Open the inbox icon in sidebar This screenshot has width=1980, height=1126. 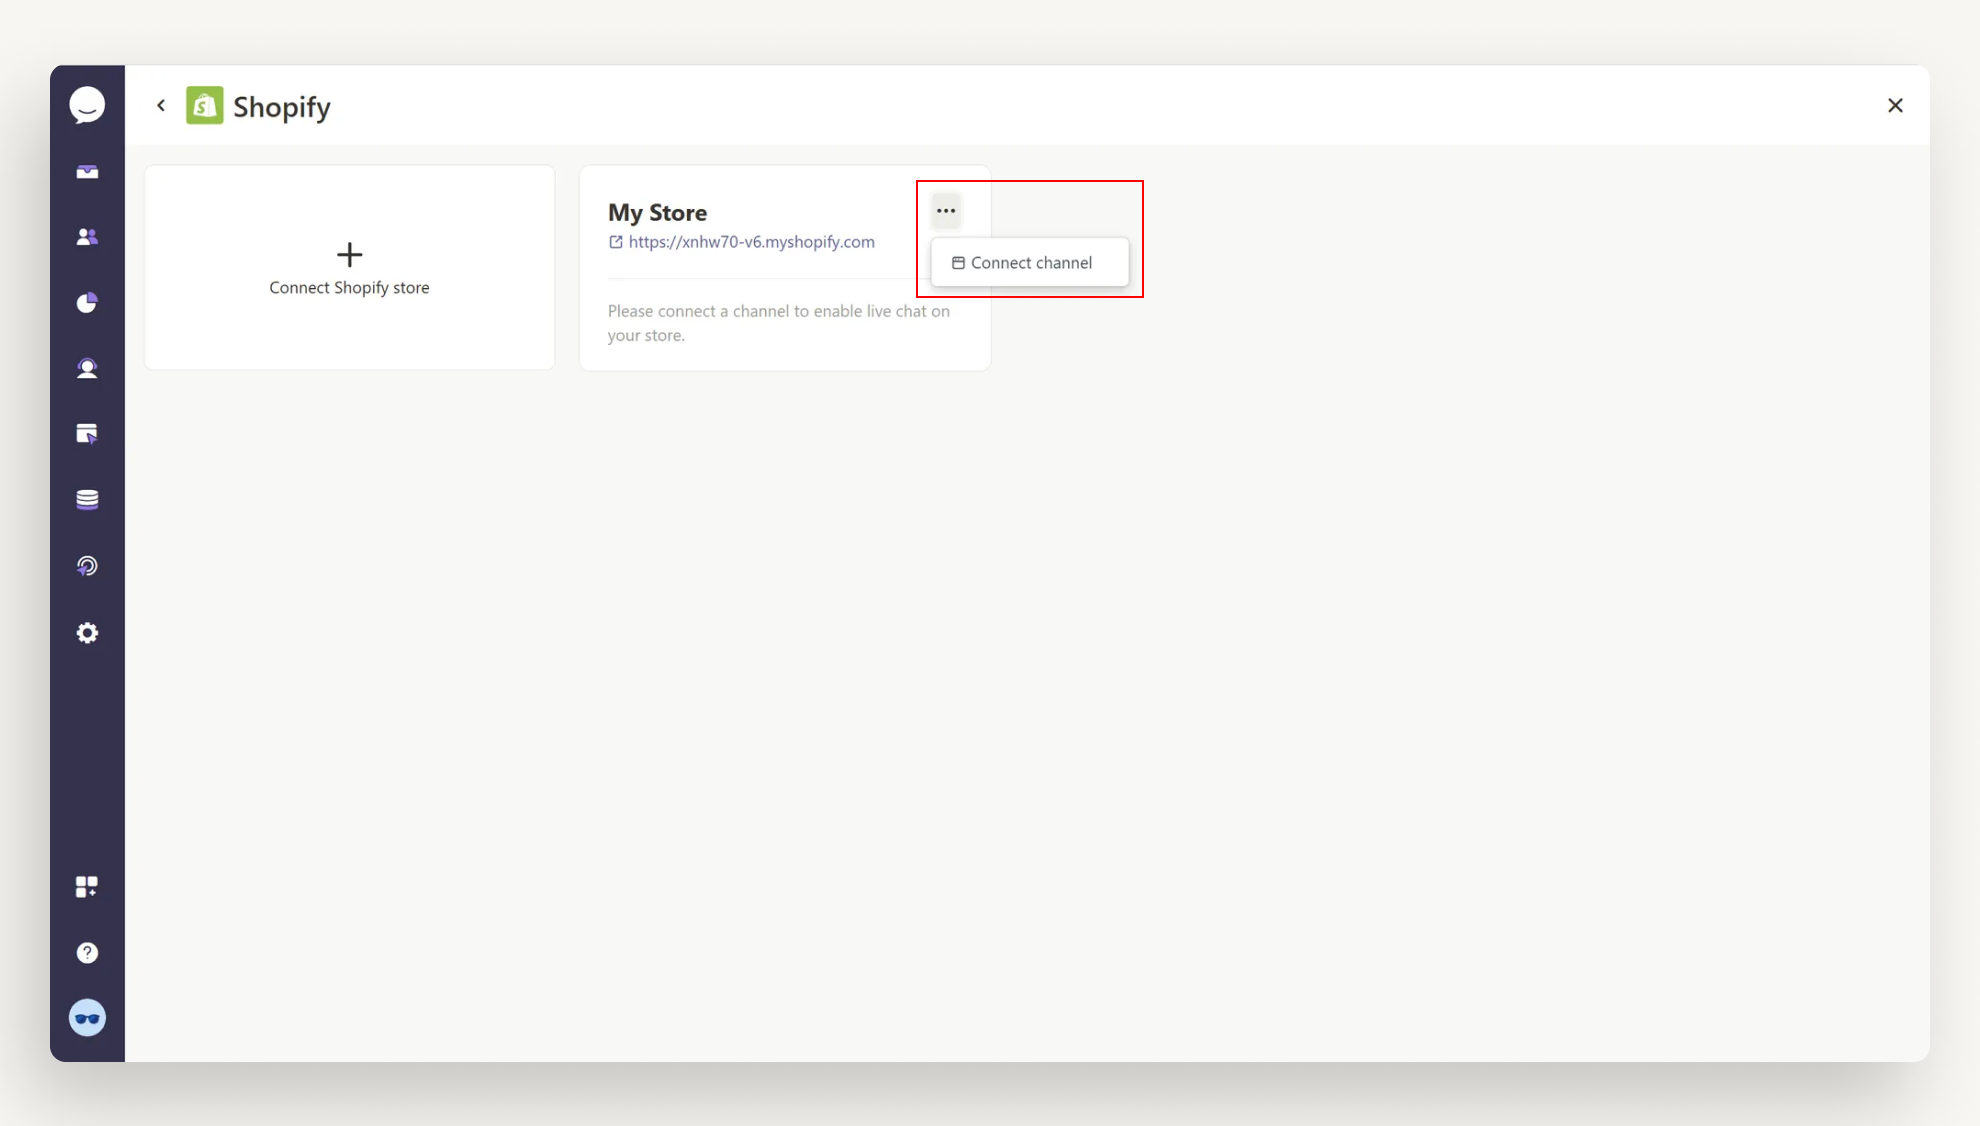pyautogui.click(x=87, y=172)
